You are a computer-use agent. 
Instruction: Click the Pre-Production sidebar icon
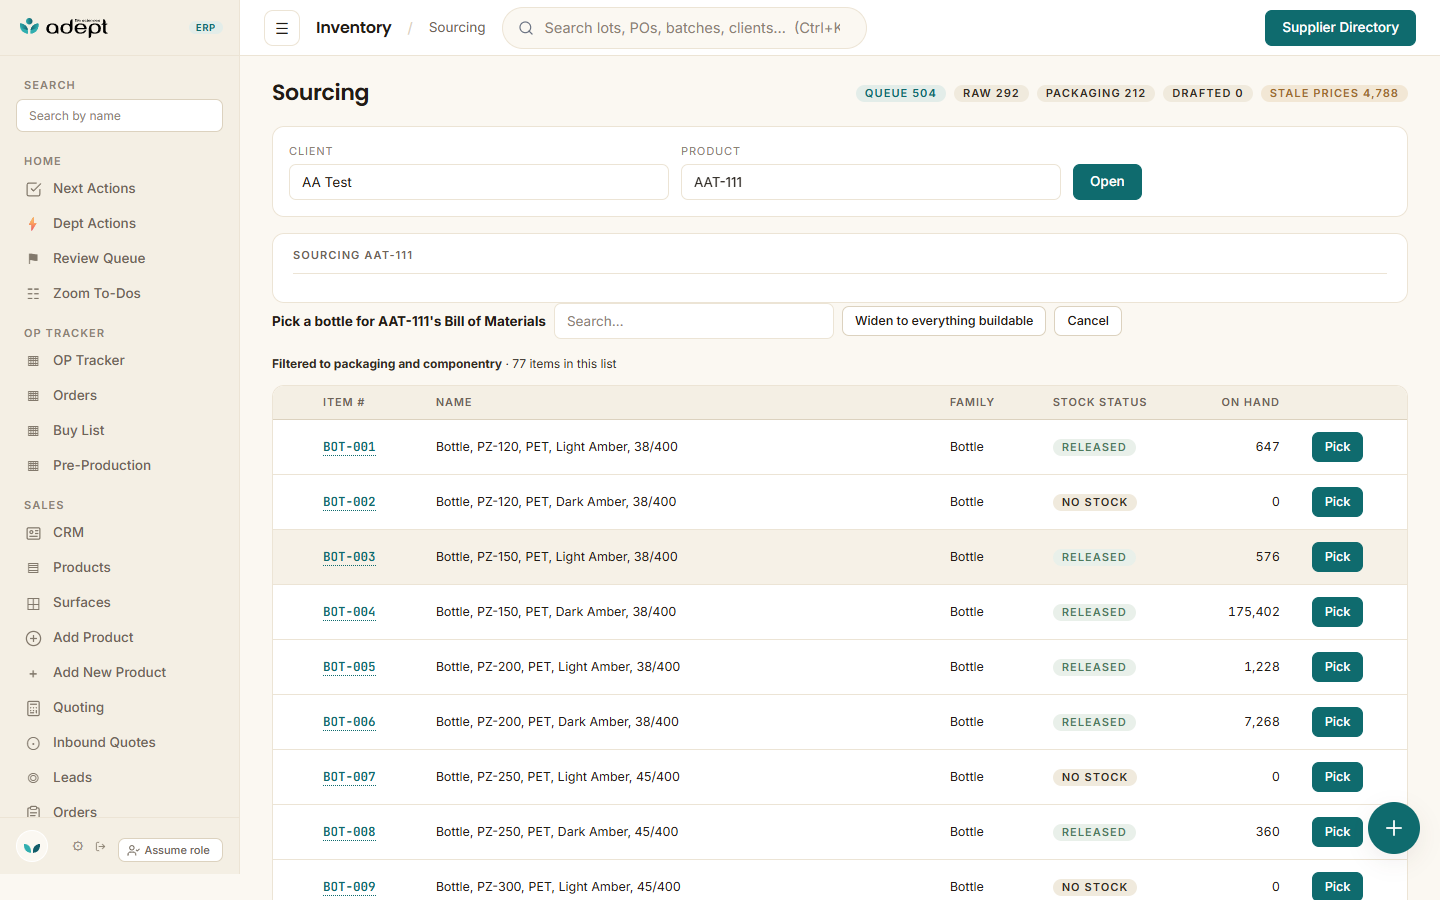pos(33,466)
